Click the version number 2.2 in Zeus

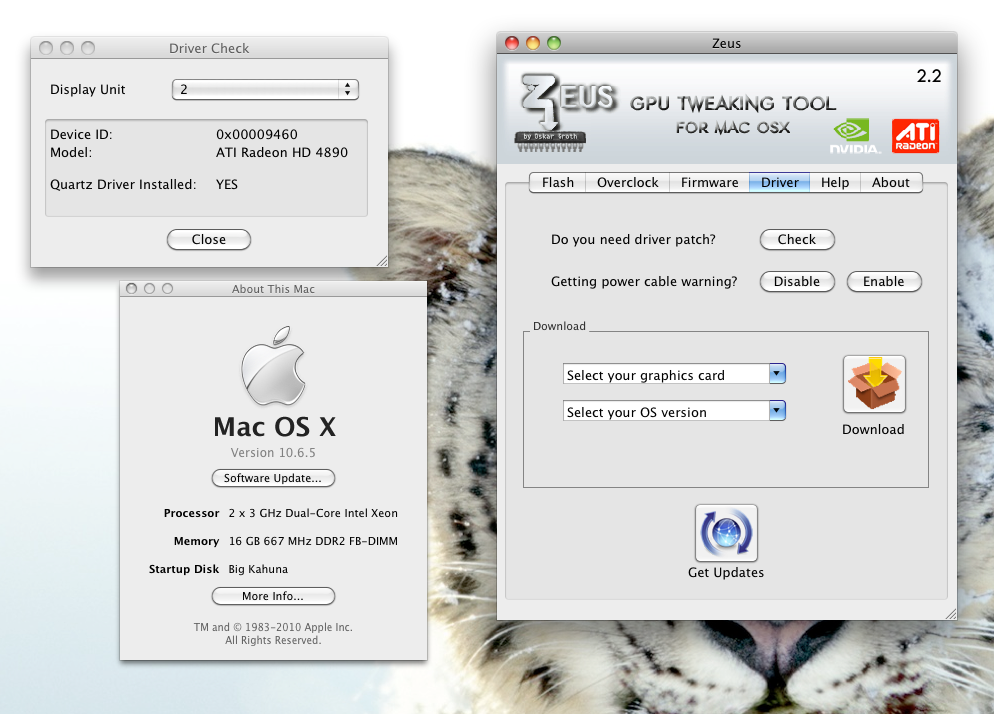(929, 76)
